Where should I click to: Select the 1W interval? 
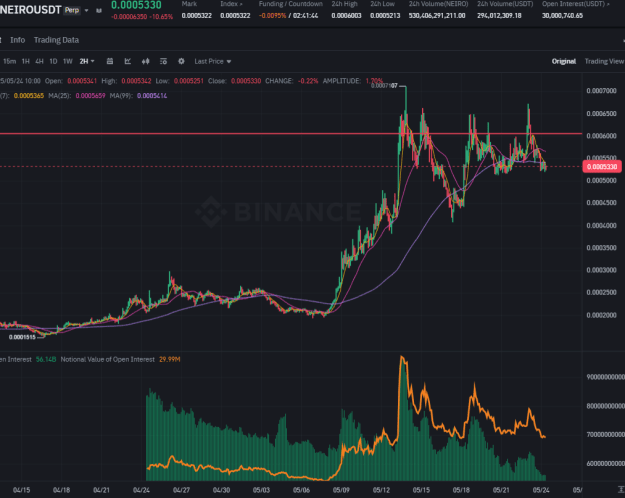point(68,61)
